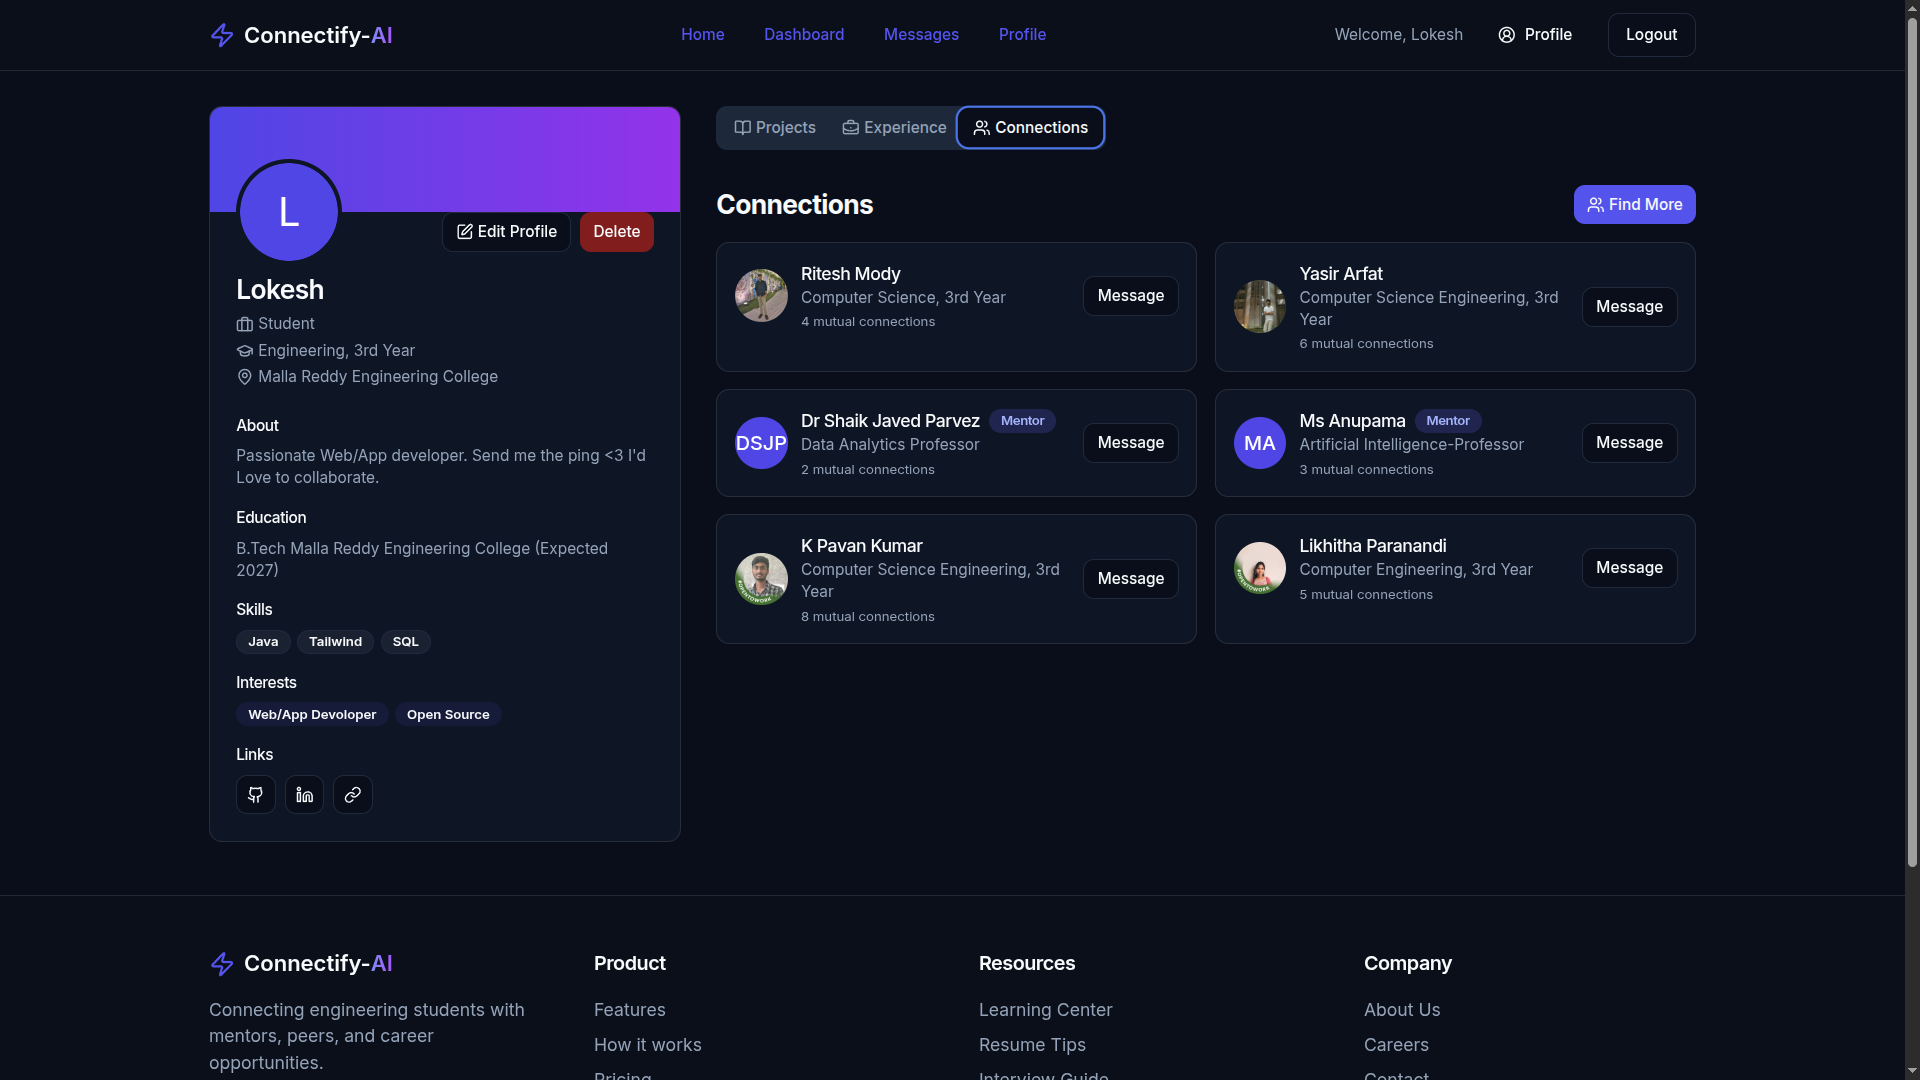Viewport: 1920px width, 1080px height.
Task: Click the Edit Profile button
Action: pyautogui.click(x=505, y=231)
